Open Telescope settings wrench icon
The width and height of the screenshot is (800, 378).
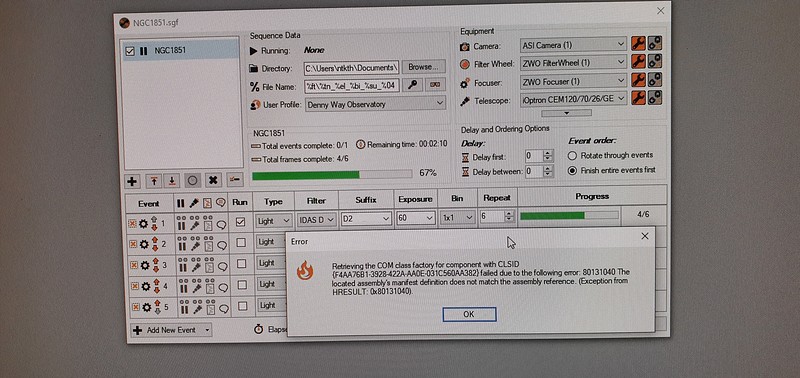click(638, 97)
